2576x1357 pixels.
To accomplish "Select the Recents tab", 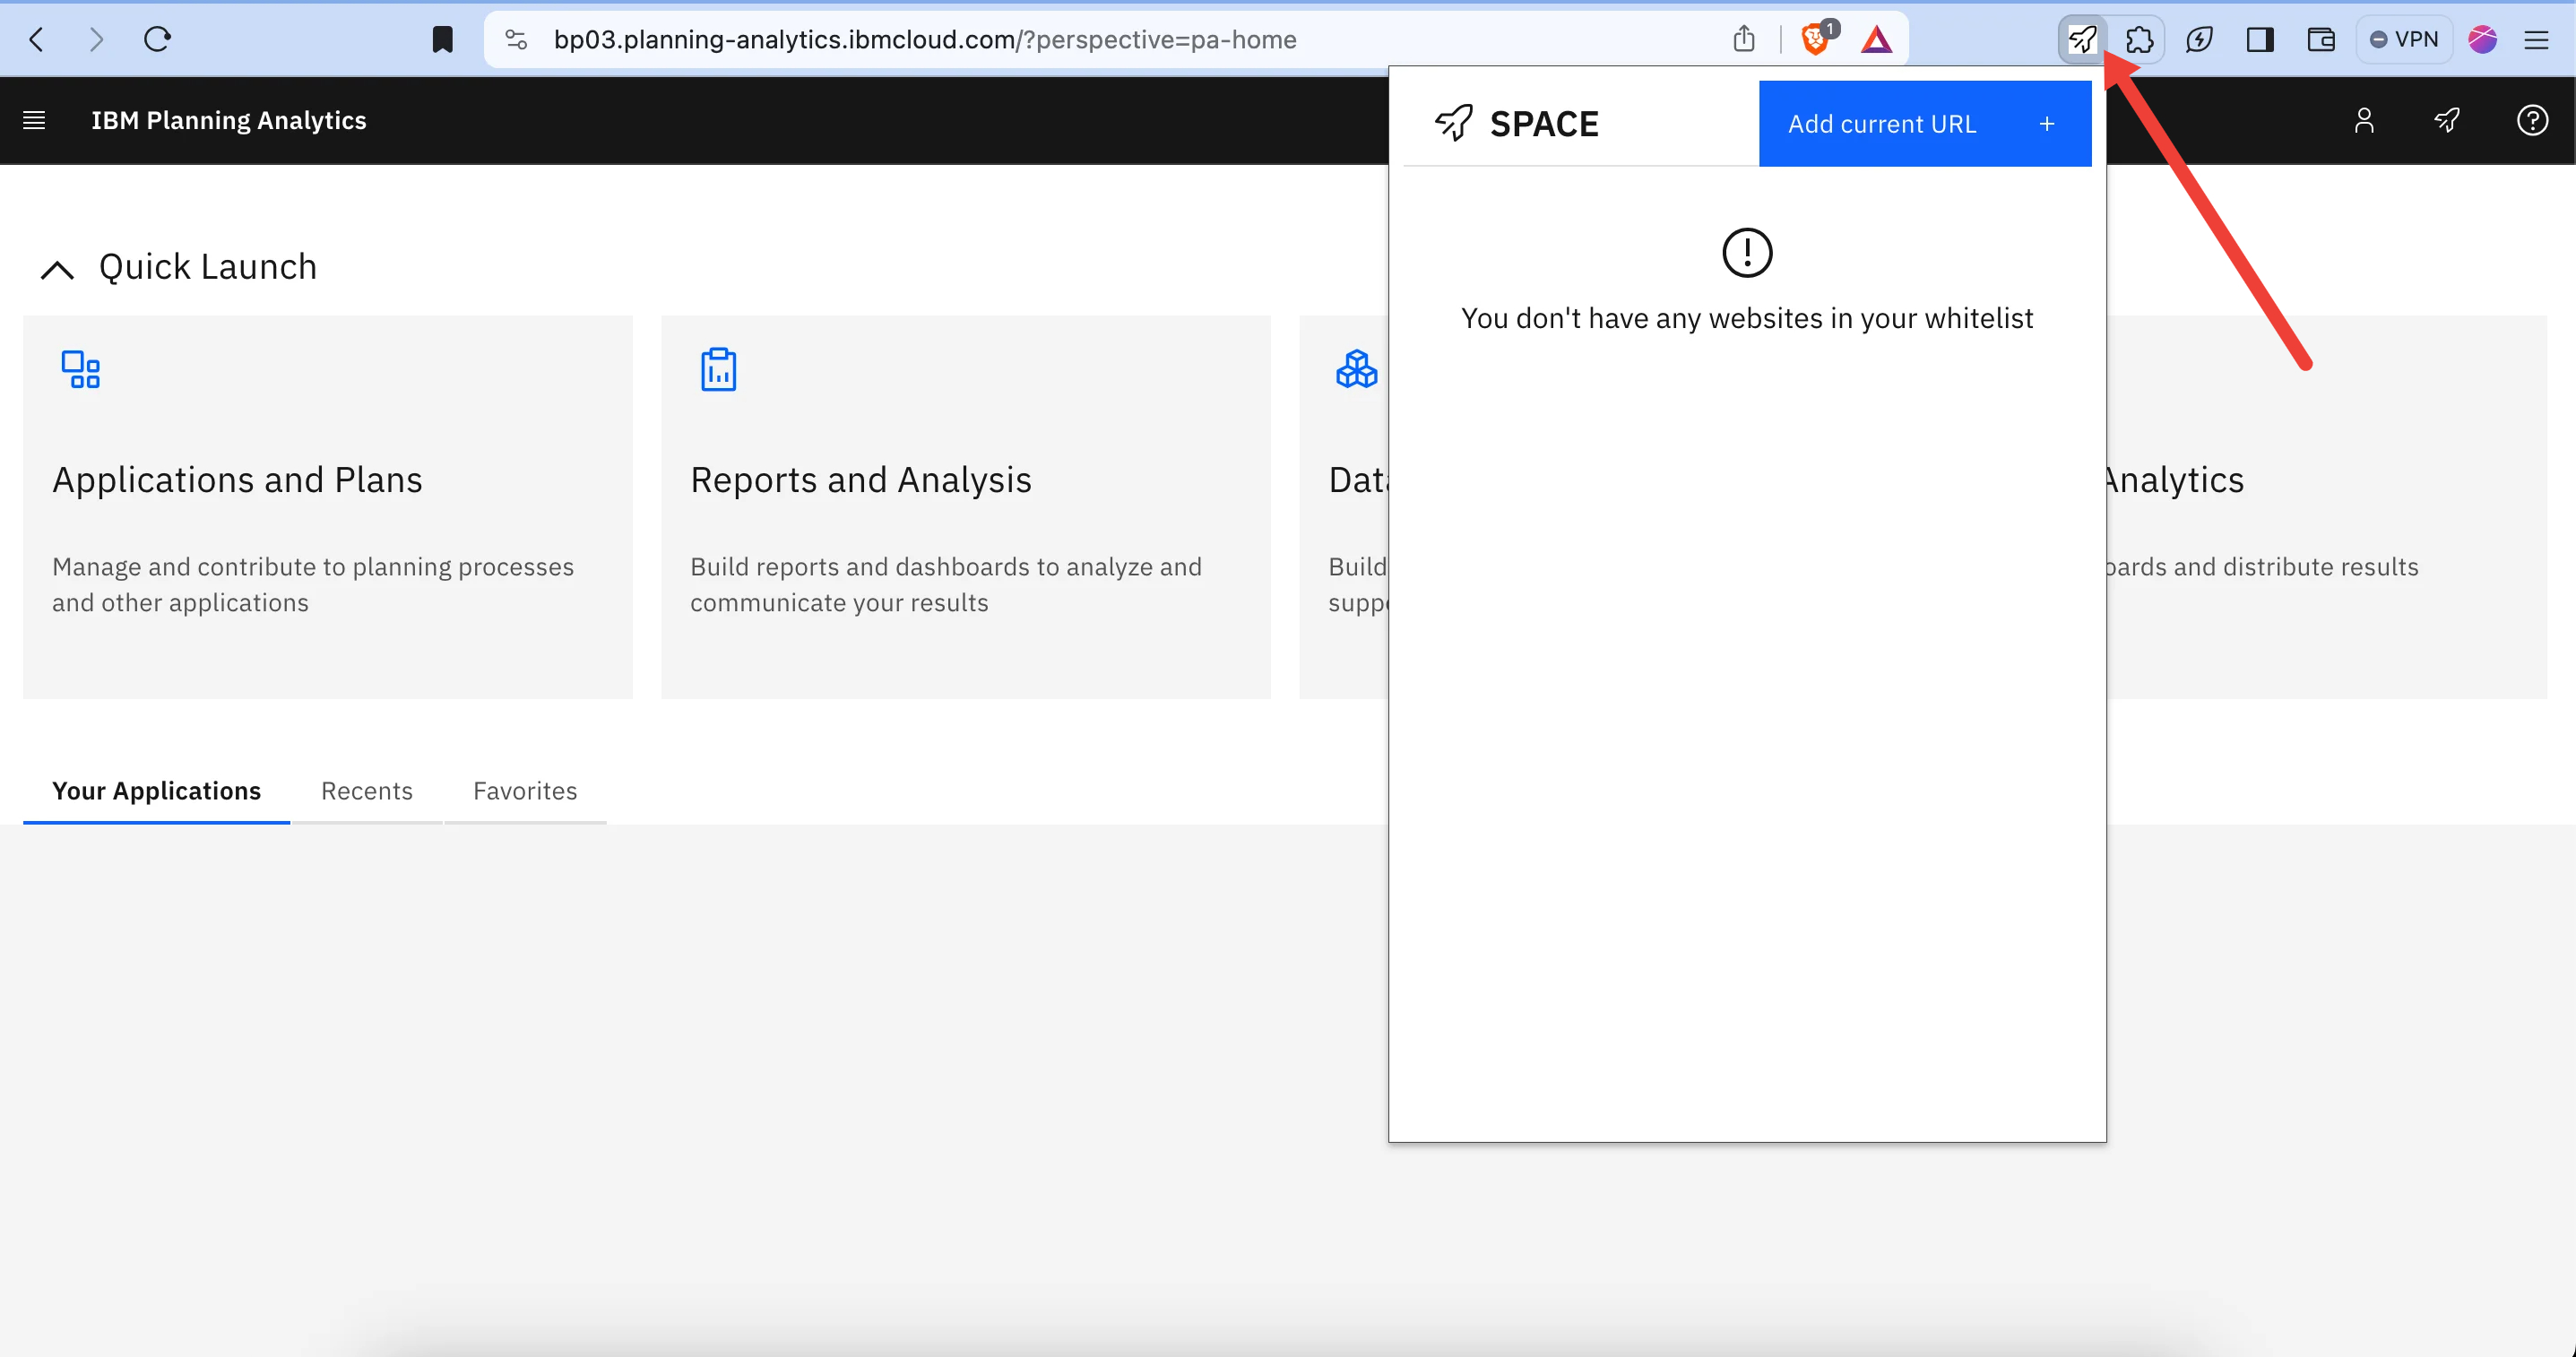I will click(368, 790).
